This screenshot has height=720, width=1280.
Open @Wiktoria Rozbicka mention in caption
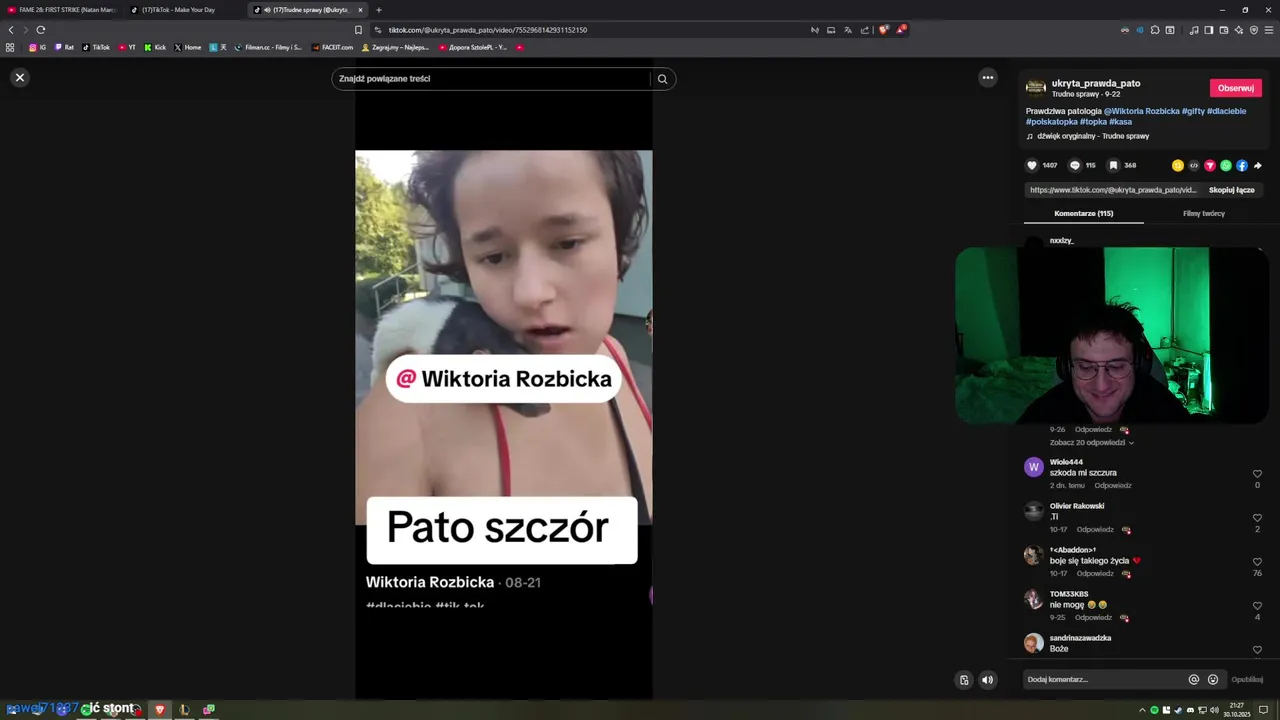point(1142,111)
